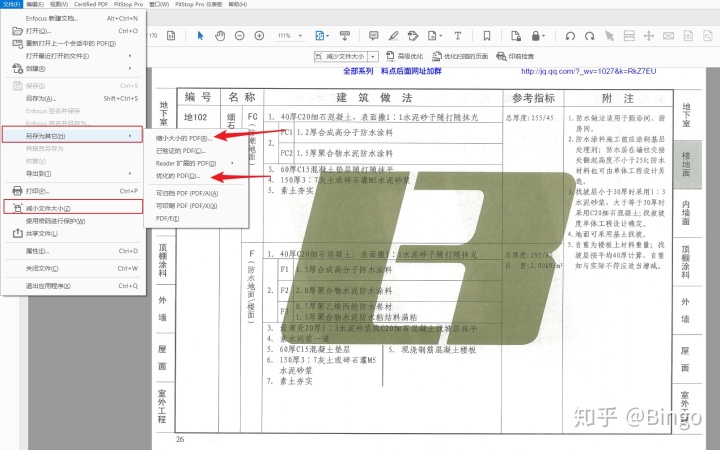Open the 文件 menu in menu bar
The width and height of the screenshot is (720, 450).
pyautogui.click(x=11, y=4)
